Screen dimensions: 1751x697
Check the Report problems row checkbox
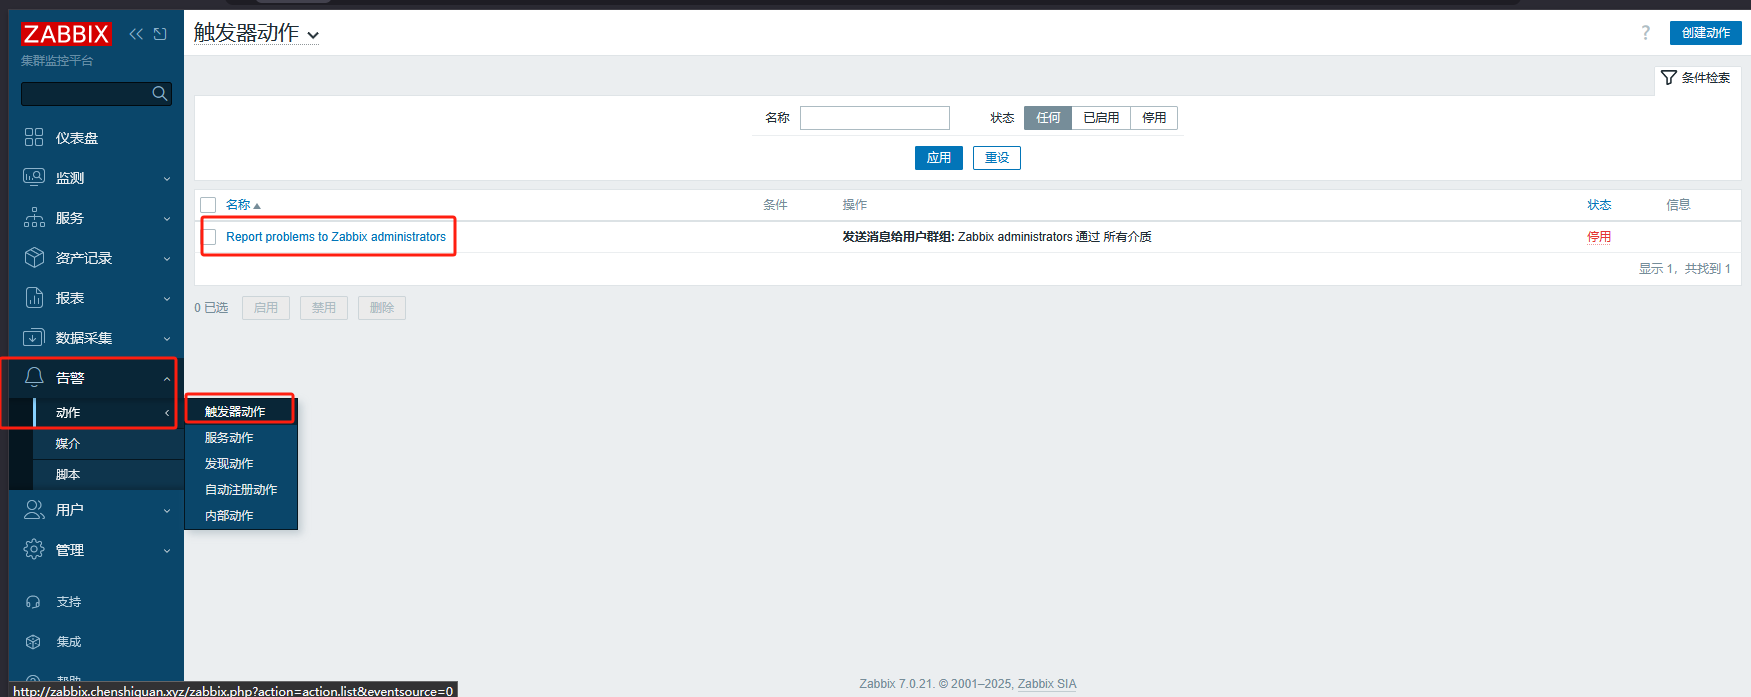(x=210, y=237)
